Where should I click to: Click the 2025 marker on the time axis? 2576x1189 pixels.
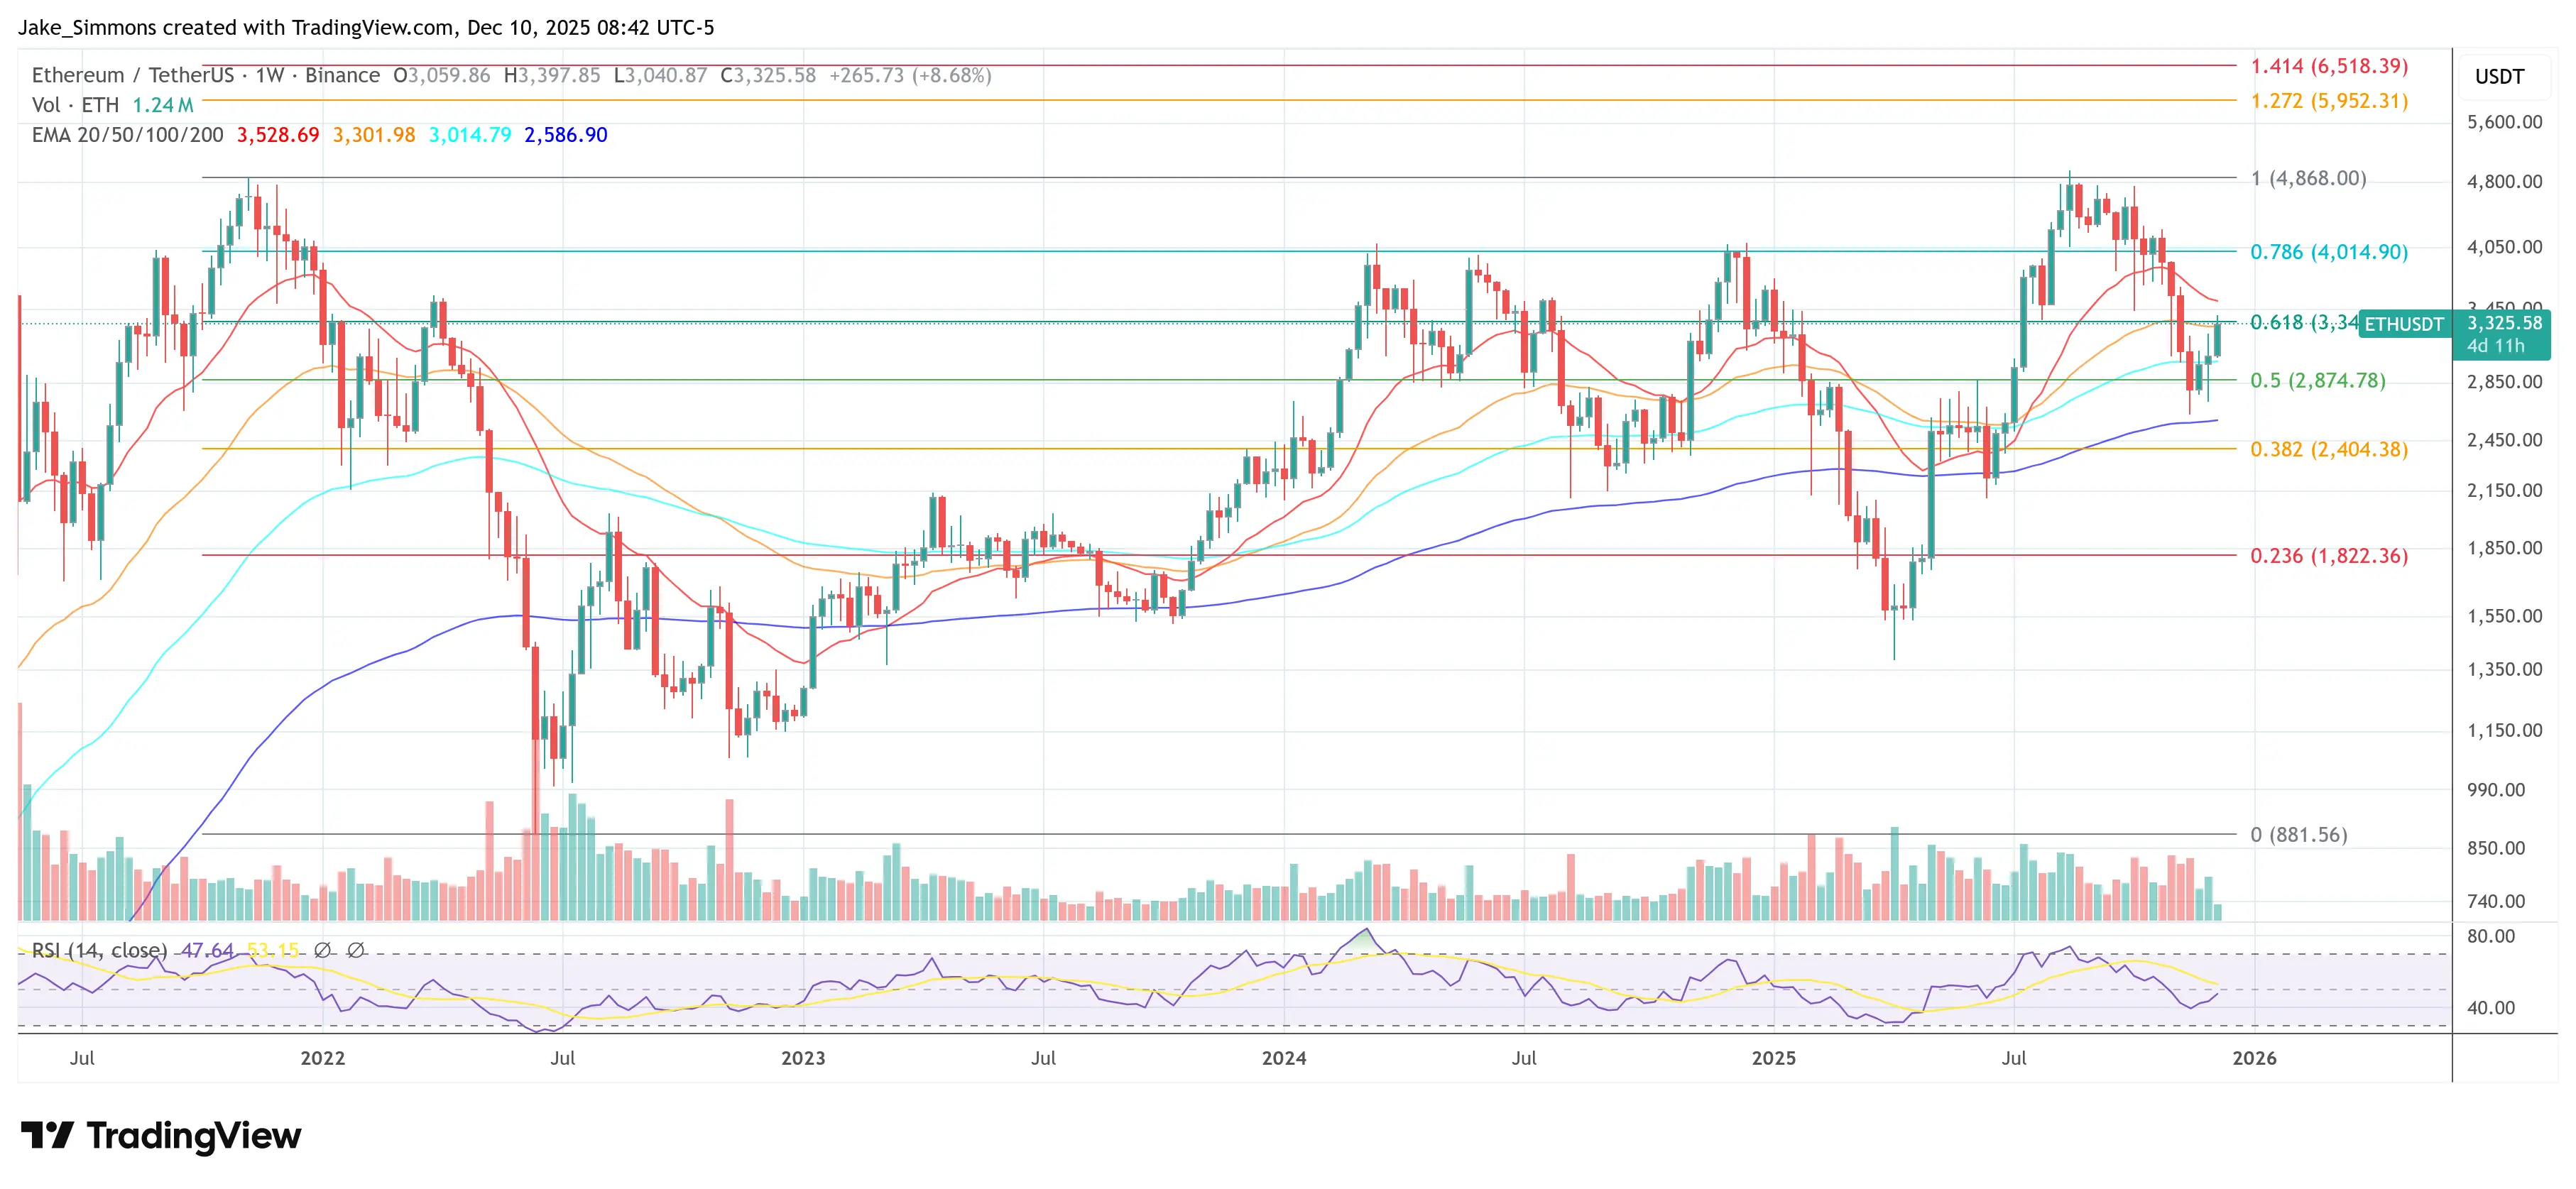1773,1058
